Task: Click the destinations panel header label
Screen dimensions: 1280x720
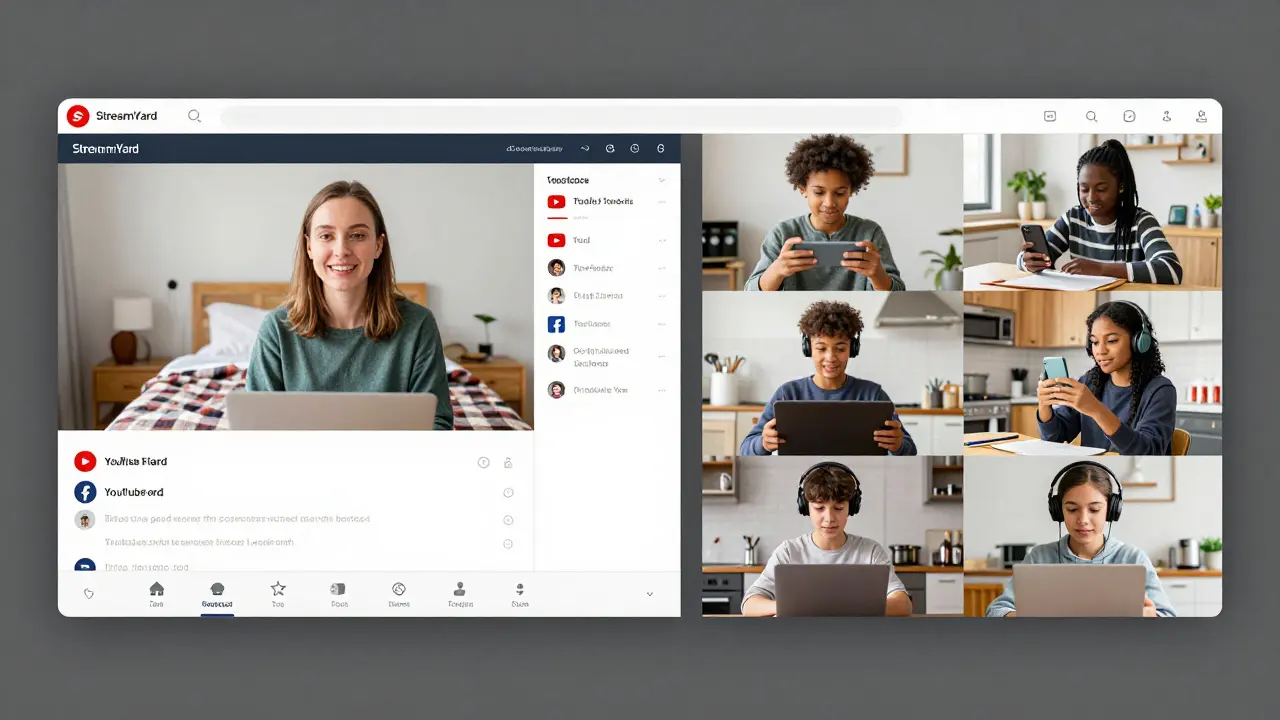Action: point(568,180)
